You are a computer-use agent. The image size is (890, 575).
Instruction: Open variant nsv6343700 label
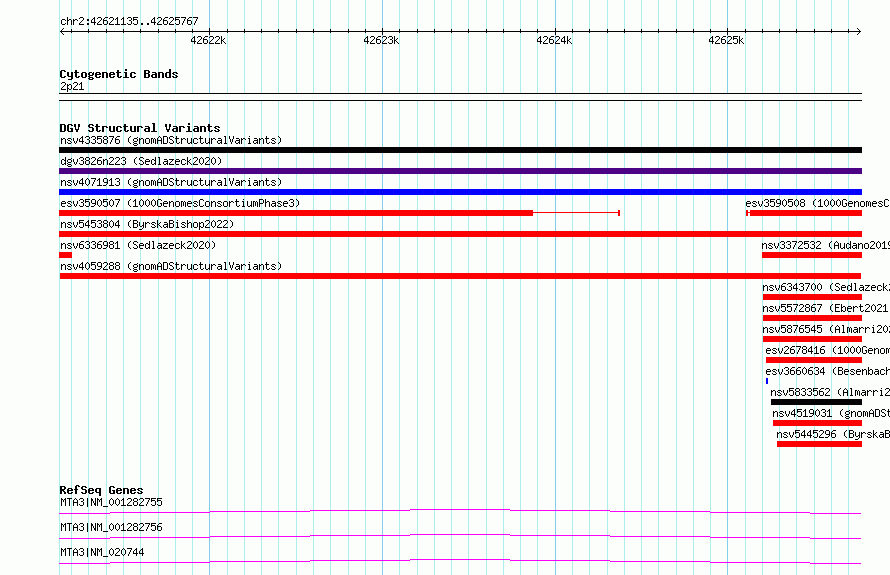pyautogui.click(x=826, y=287)
